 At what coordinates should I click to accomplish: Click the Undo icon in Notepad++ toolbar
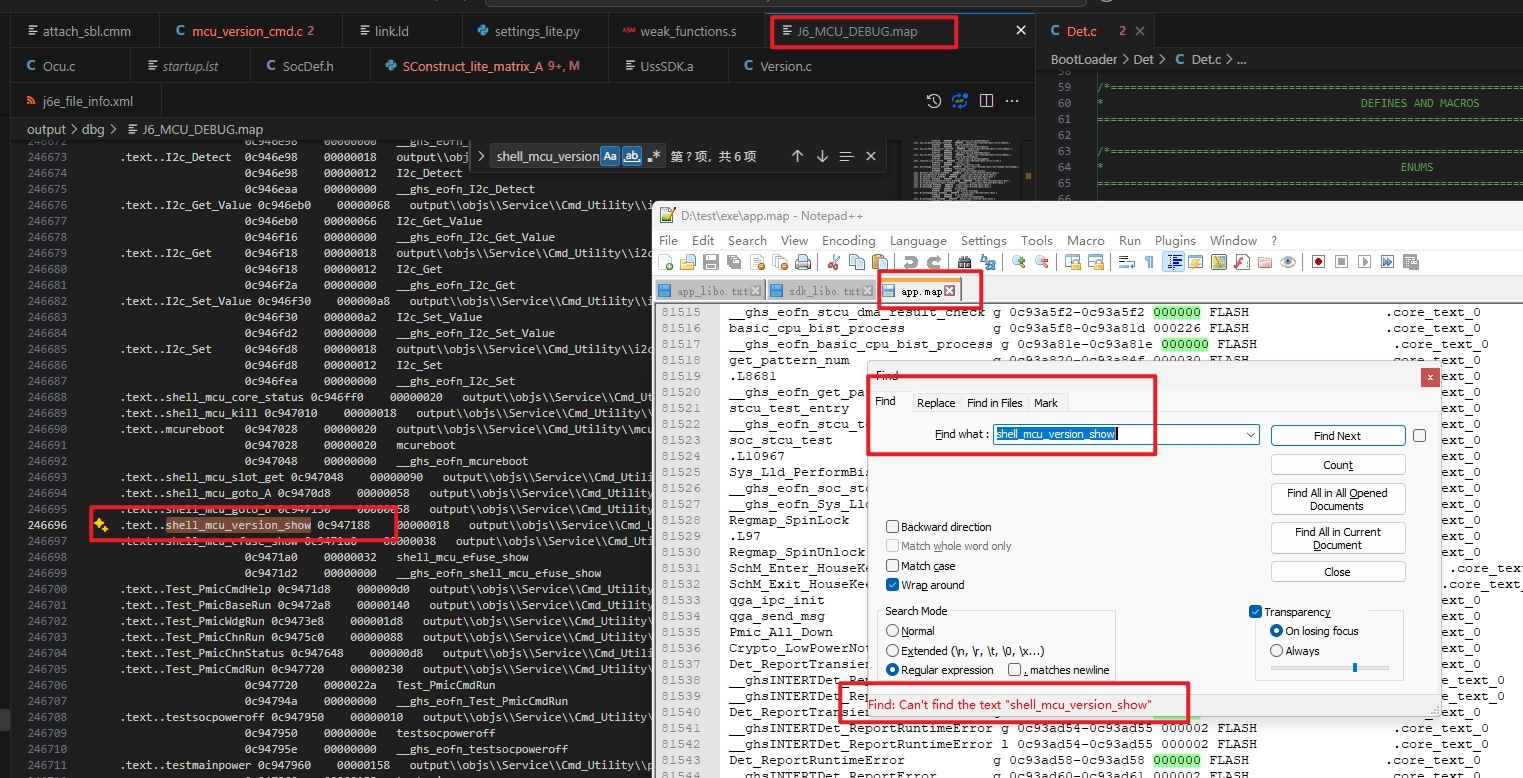tap(910, 262)
